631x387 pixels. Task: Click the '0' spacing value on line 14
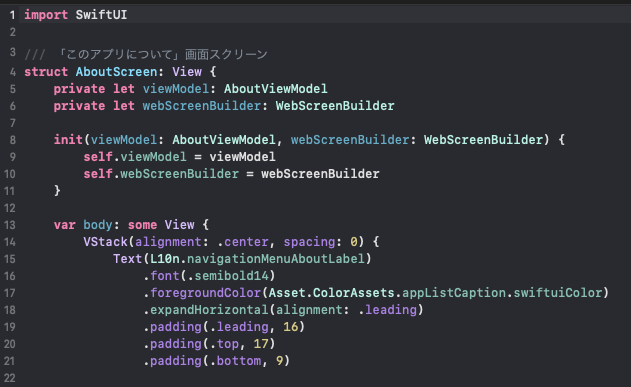pyautogui.click(x=354, y=242)
